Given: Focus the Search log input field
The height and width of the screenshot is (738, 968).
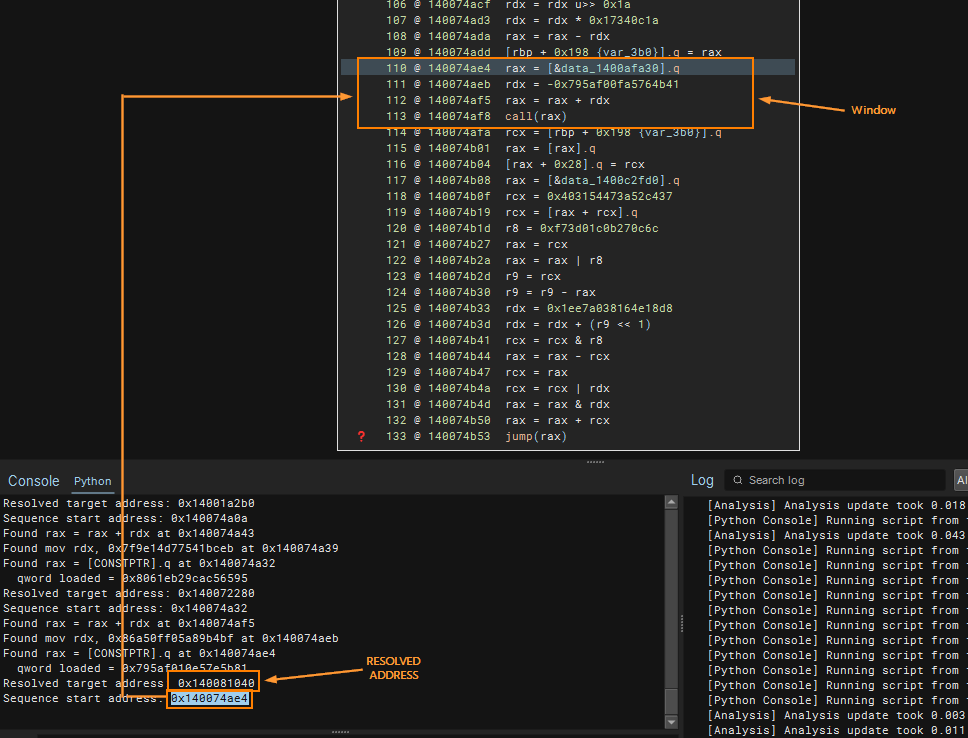Looking at the screenshot, I should point(840,480).
